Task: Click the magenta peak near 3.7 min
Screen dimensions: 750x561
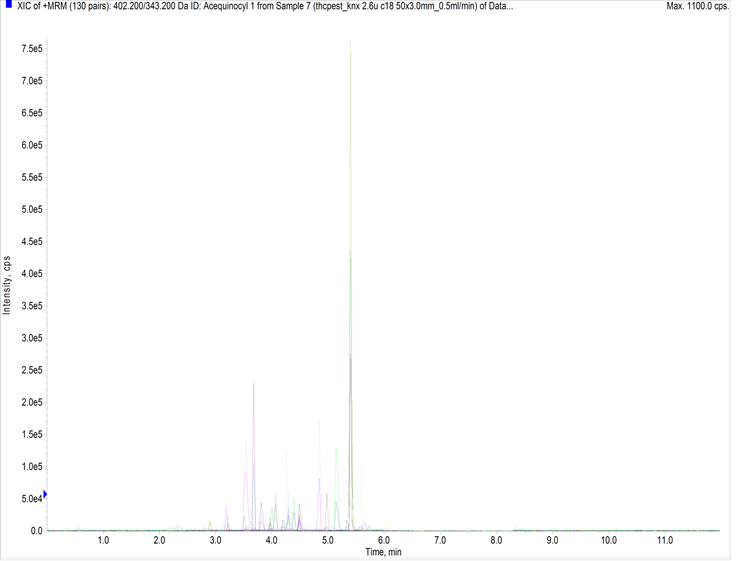Action: pos(254,455)
